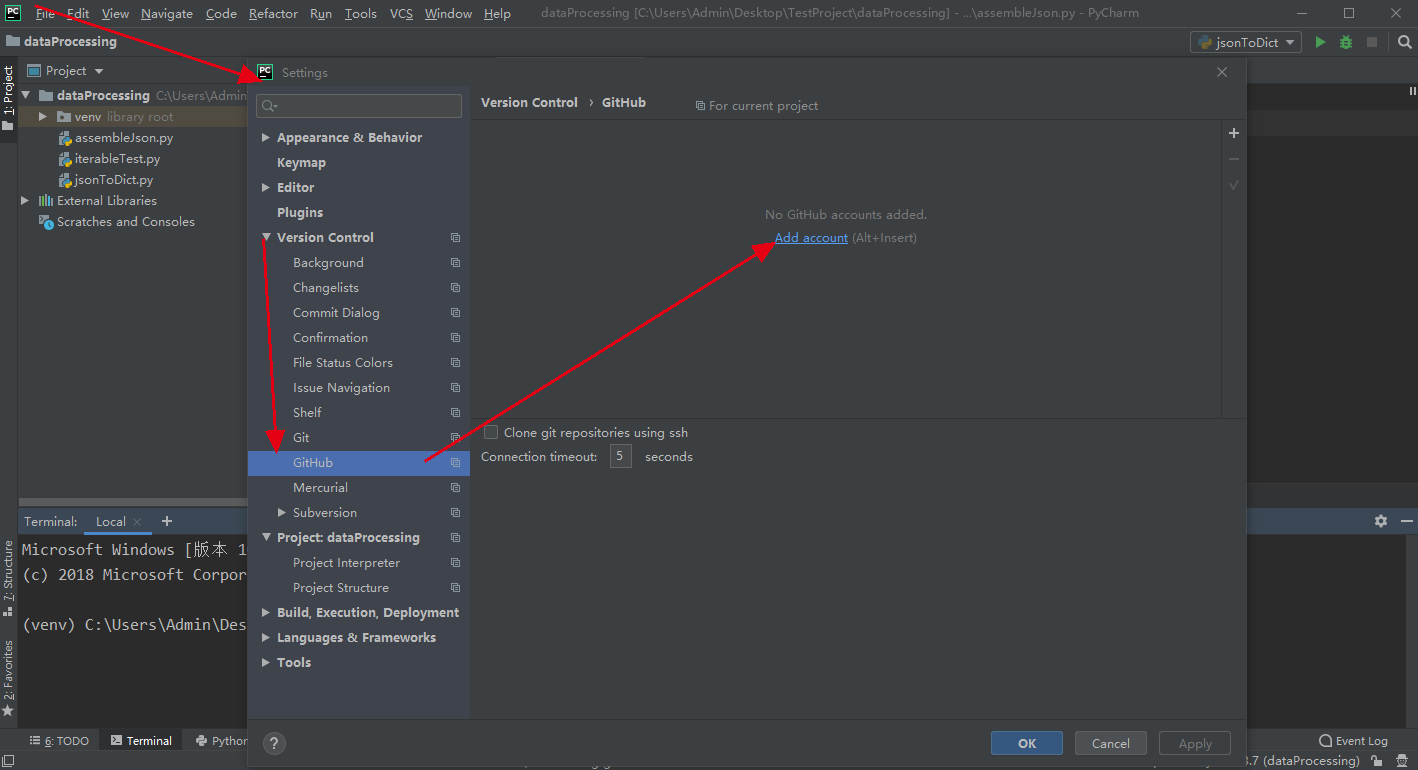Click checkmark set-default account icon
1418x770 pixels.
pyautogui.click(x=1234, y=185)
